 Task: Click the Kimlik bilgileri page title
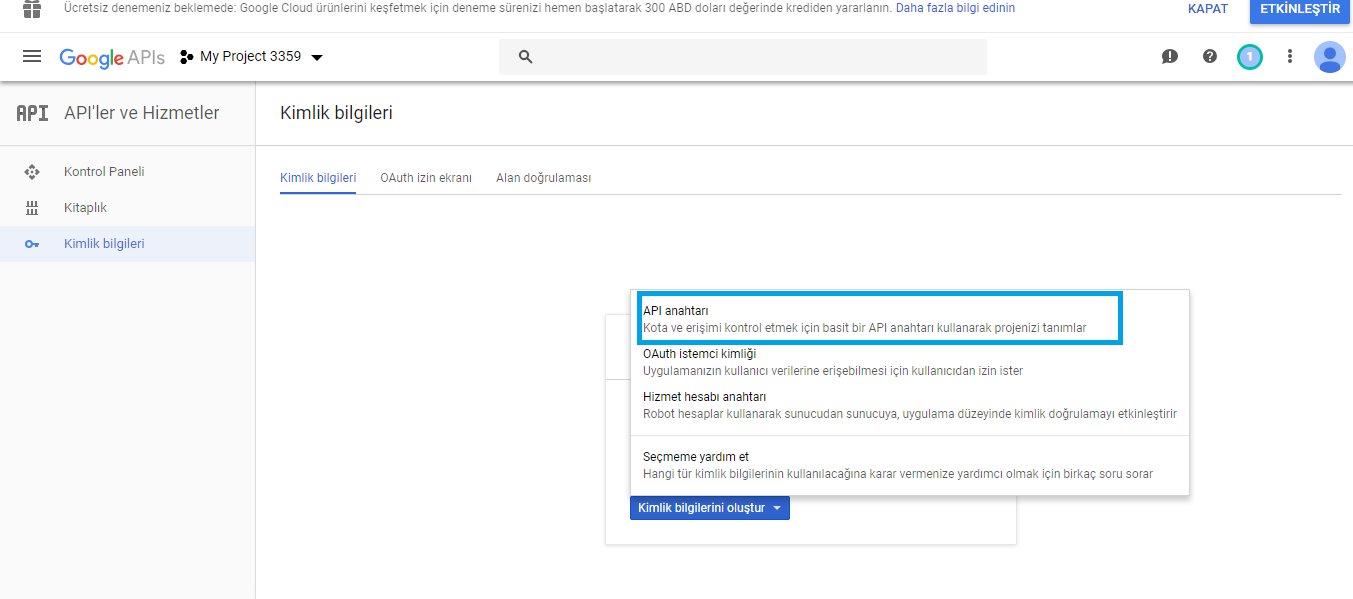[x=336, y=113]
